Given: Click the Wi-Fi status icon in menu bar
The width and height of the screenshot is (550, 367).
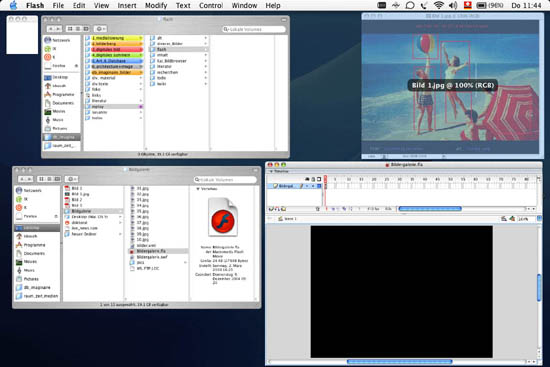Looking at the screenshot, I should (x=438, y=5).
